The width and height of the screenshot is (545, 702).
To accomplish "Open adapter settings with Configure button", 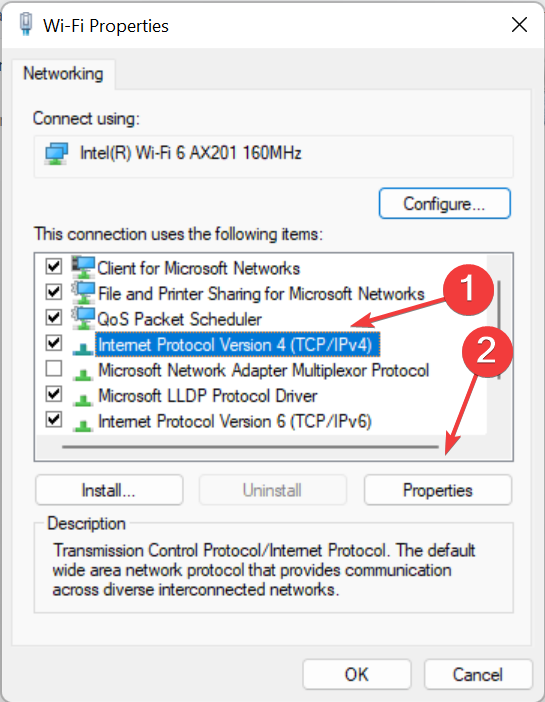I will [444, 204].
